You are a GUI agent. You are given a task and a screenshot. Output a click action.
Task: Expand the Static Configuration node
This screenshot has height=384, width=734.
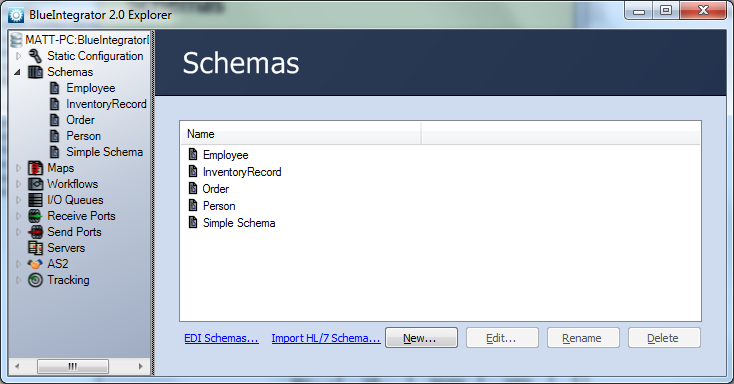point(18,56)
